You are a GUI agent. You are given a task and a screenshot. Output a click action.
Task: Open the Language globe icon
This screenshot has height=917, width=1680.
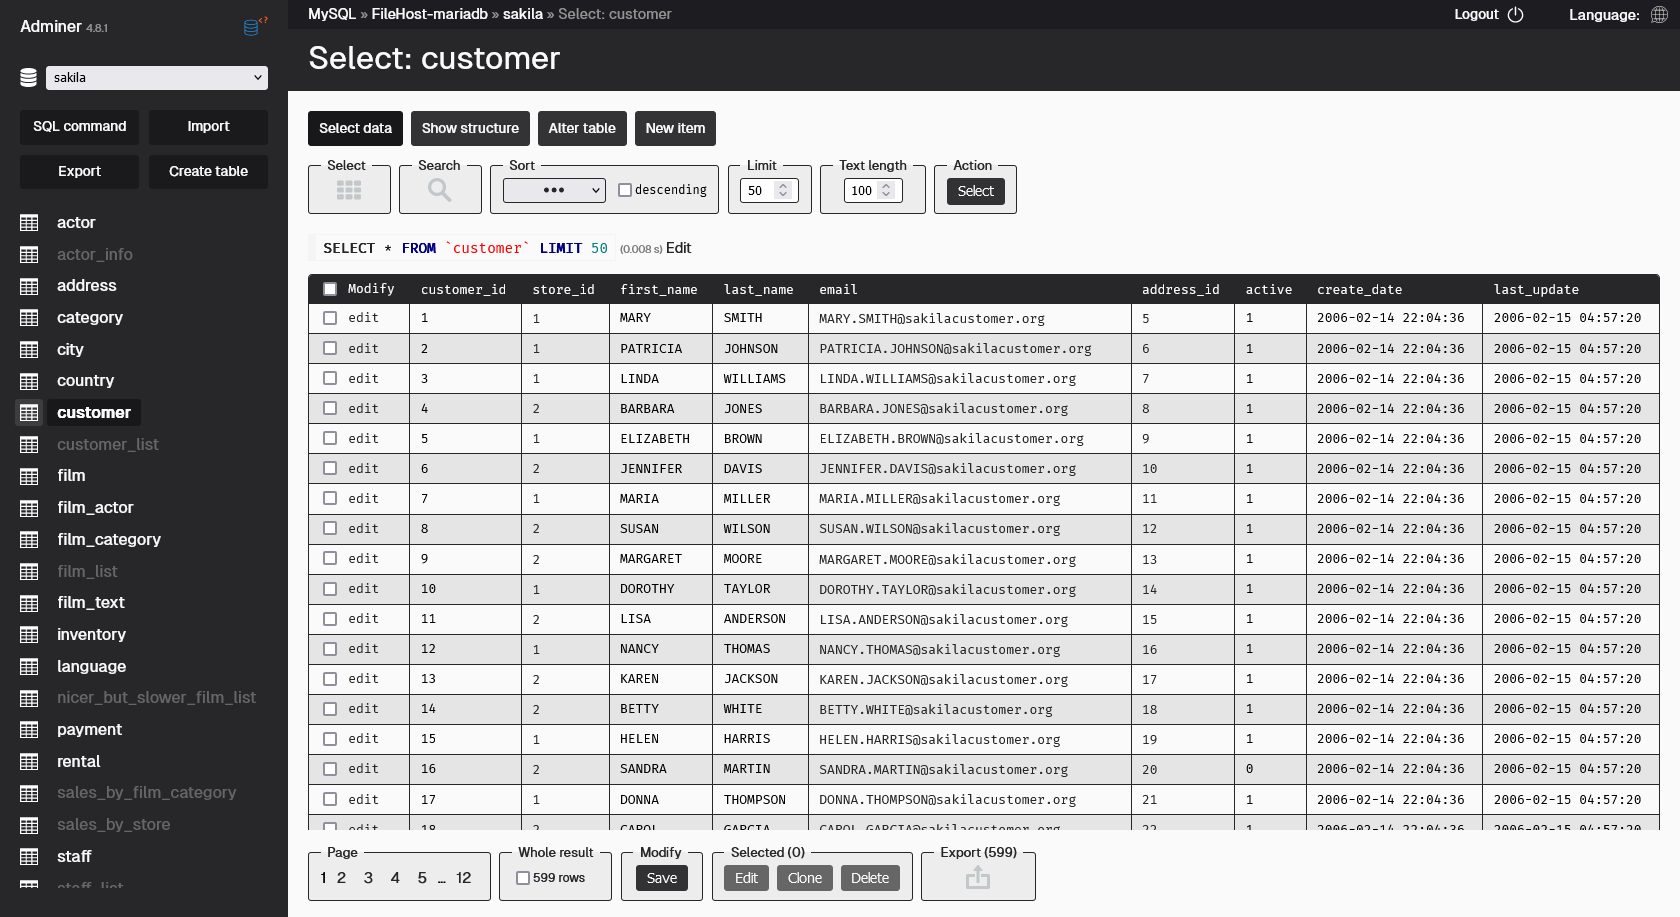coord(1659,14)
